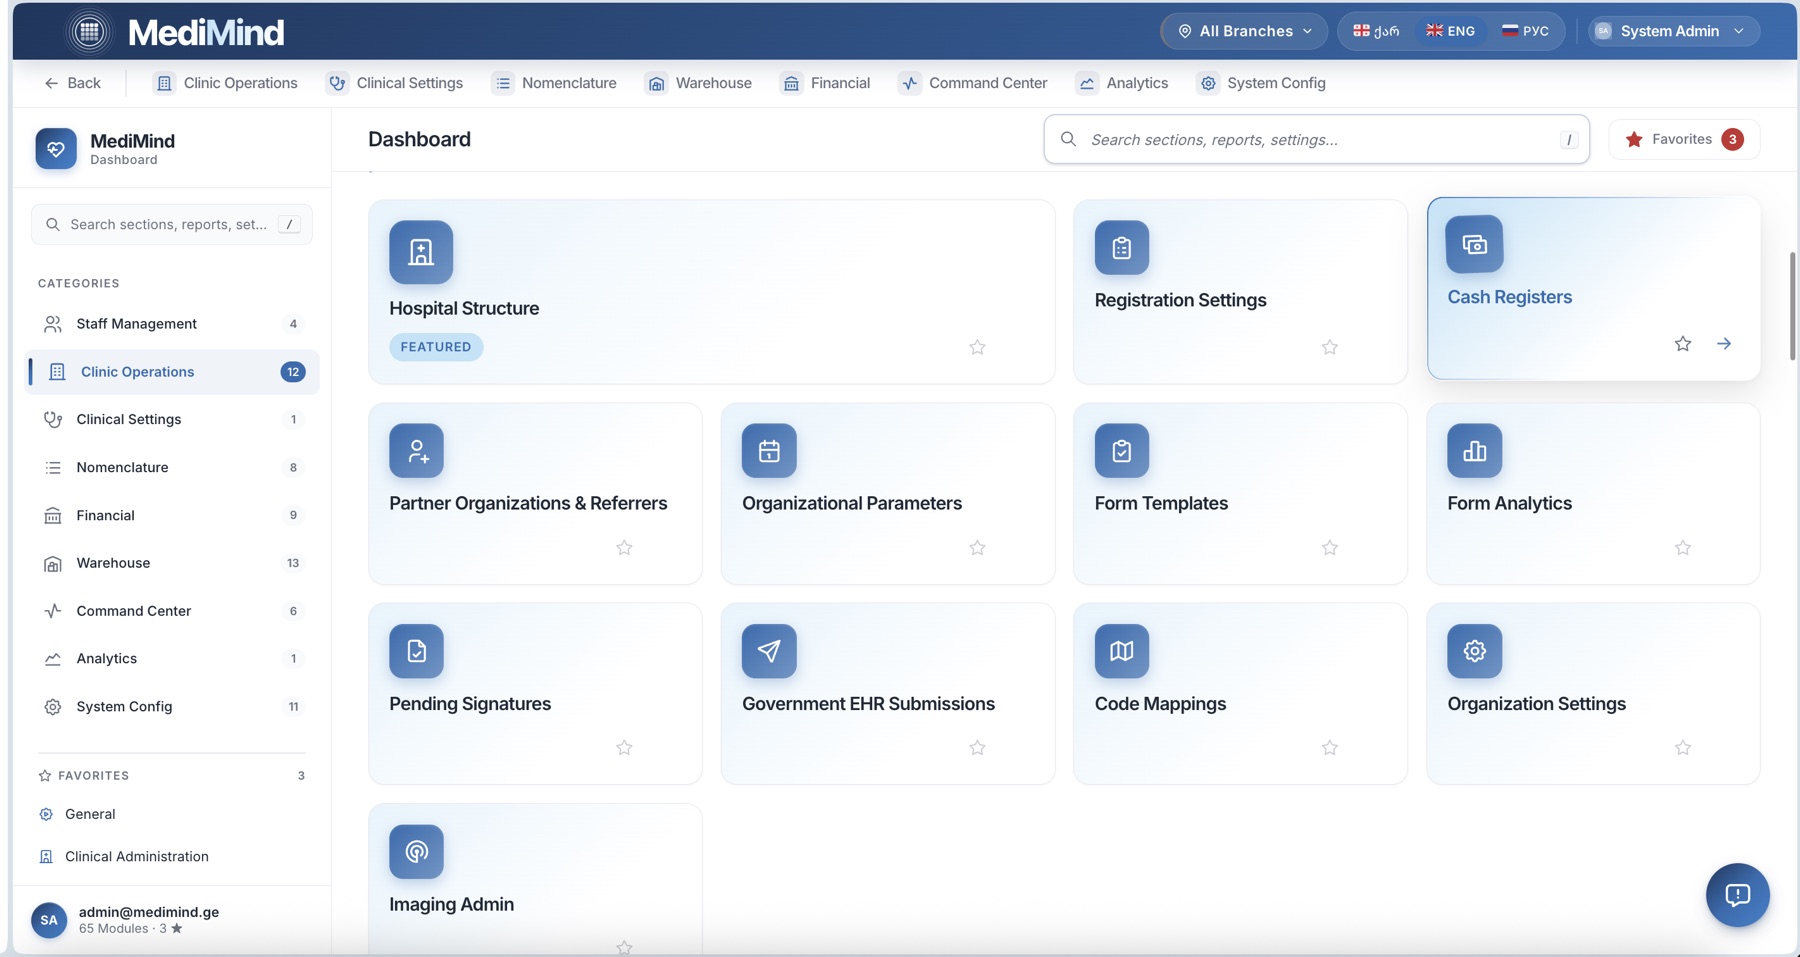
Task: Open the Favorites button with badge 3
Action: point(1684,139)
